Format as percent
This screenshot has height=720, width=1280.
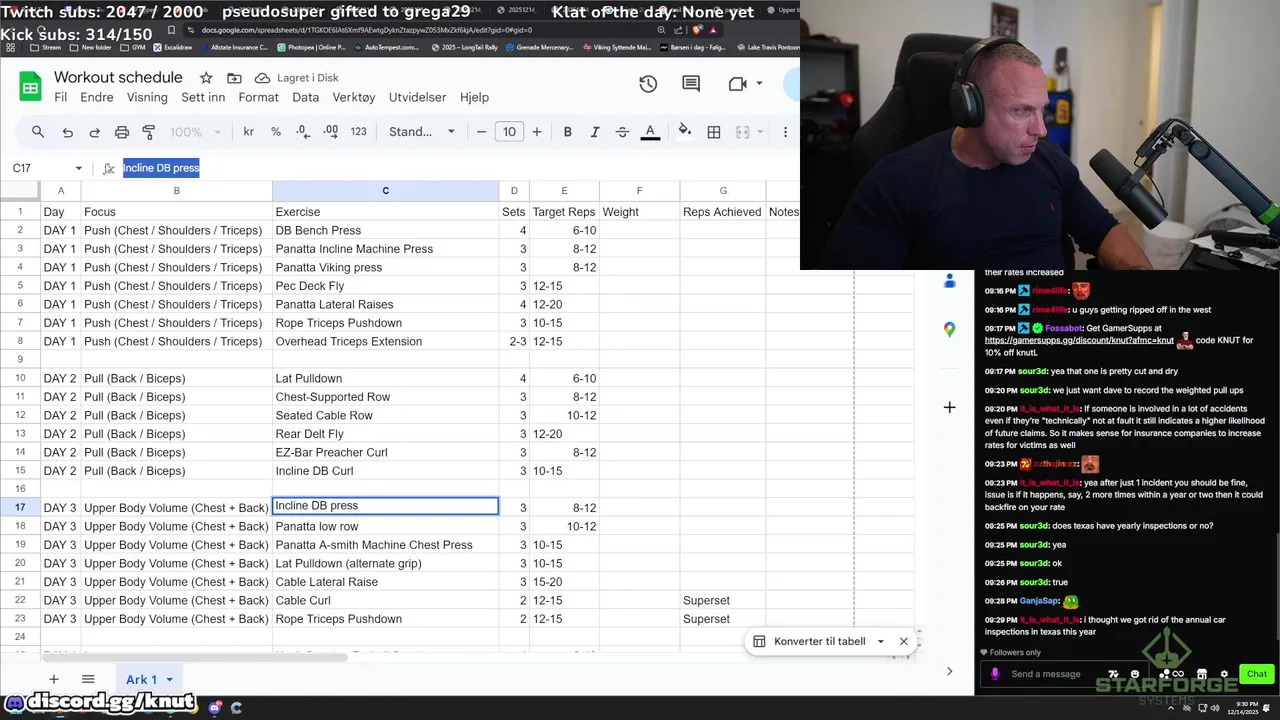point(276,132)
